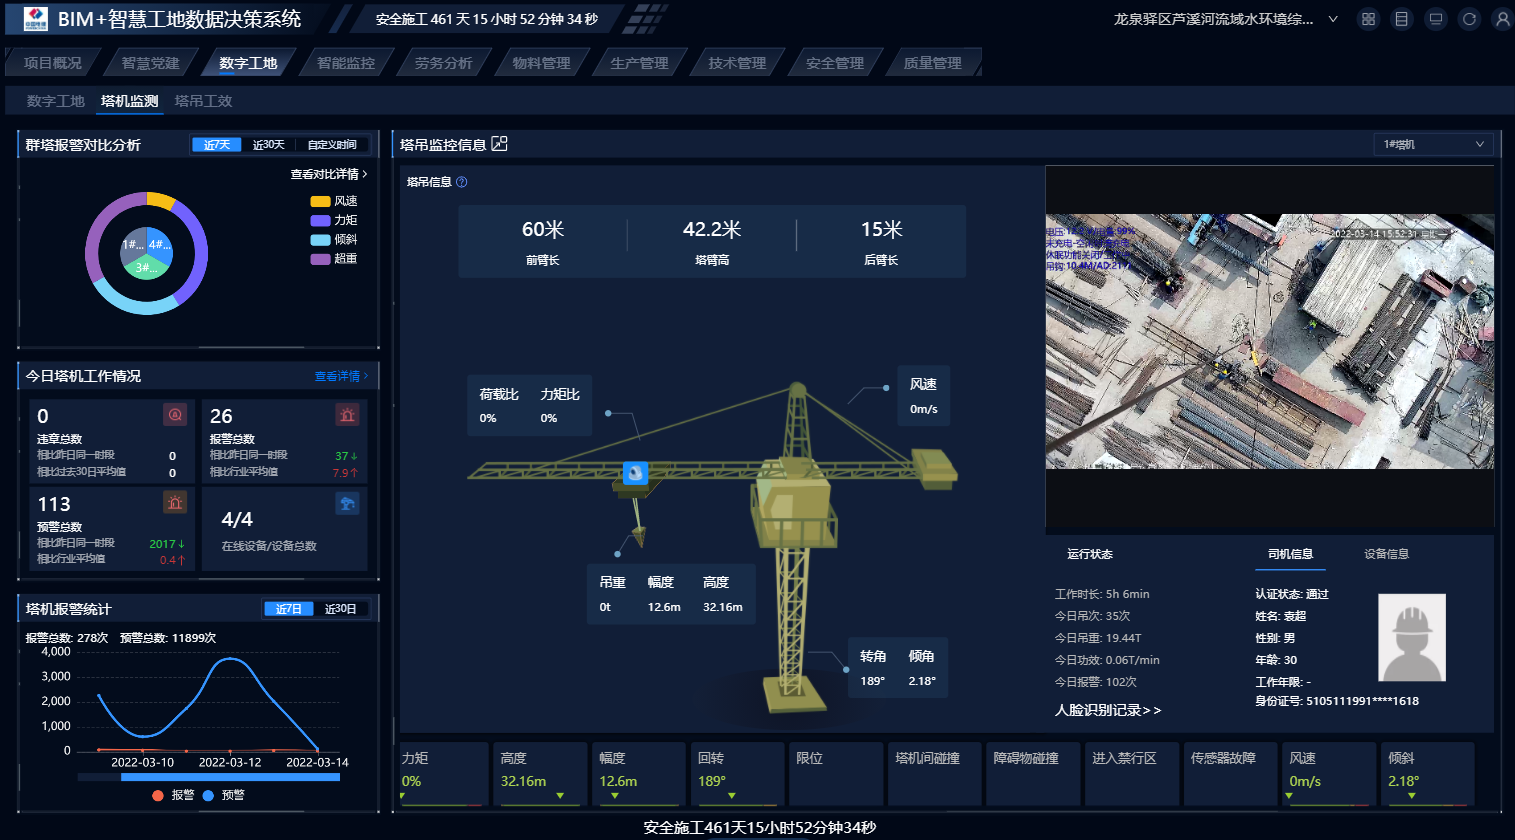The image size is (1515, 840).
Task: Select 近30天 in alarm comparison panel
Action: pyautogui.click(x=268, y=145)
